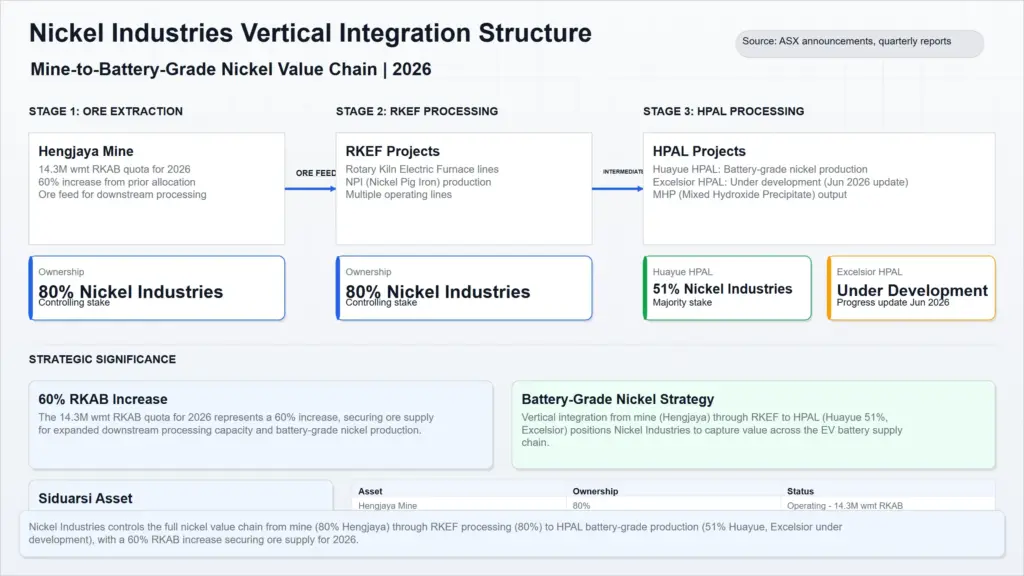Click the 60% RKAB Increase card heading
Viewport: 1024px width, 576px height.
point(103,399)
